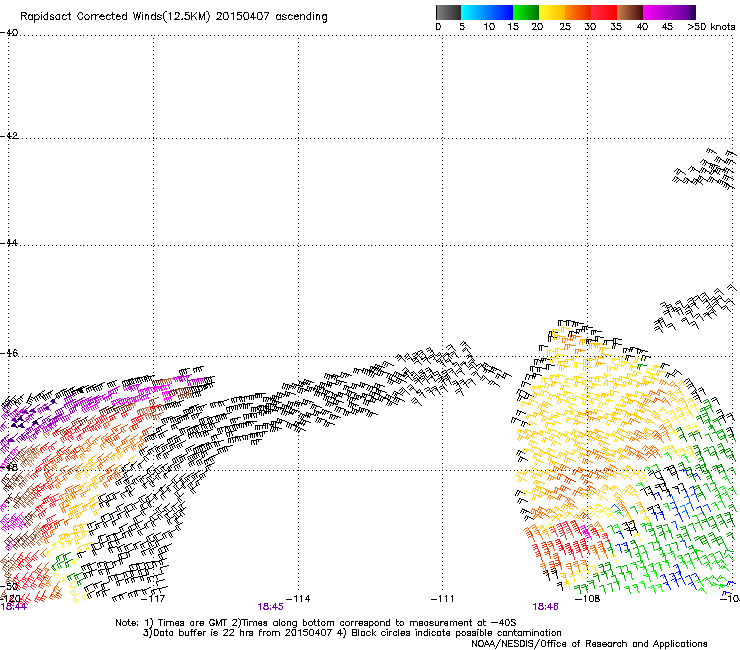Screen dimensions: 740x650
Task: Click the -40 latitude axis label
Action: (x=9, y=33)
